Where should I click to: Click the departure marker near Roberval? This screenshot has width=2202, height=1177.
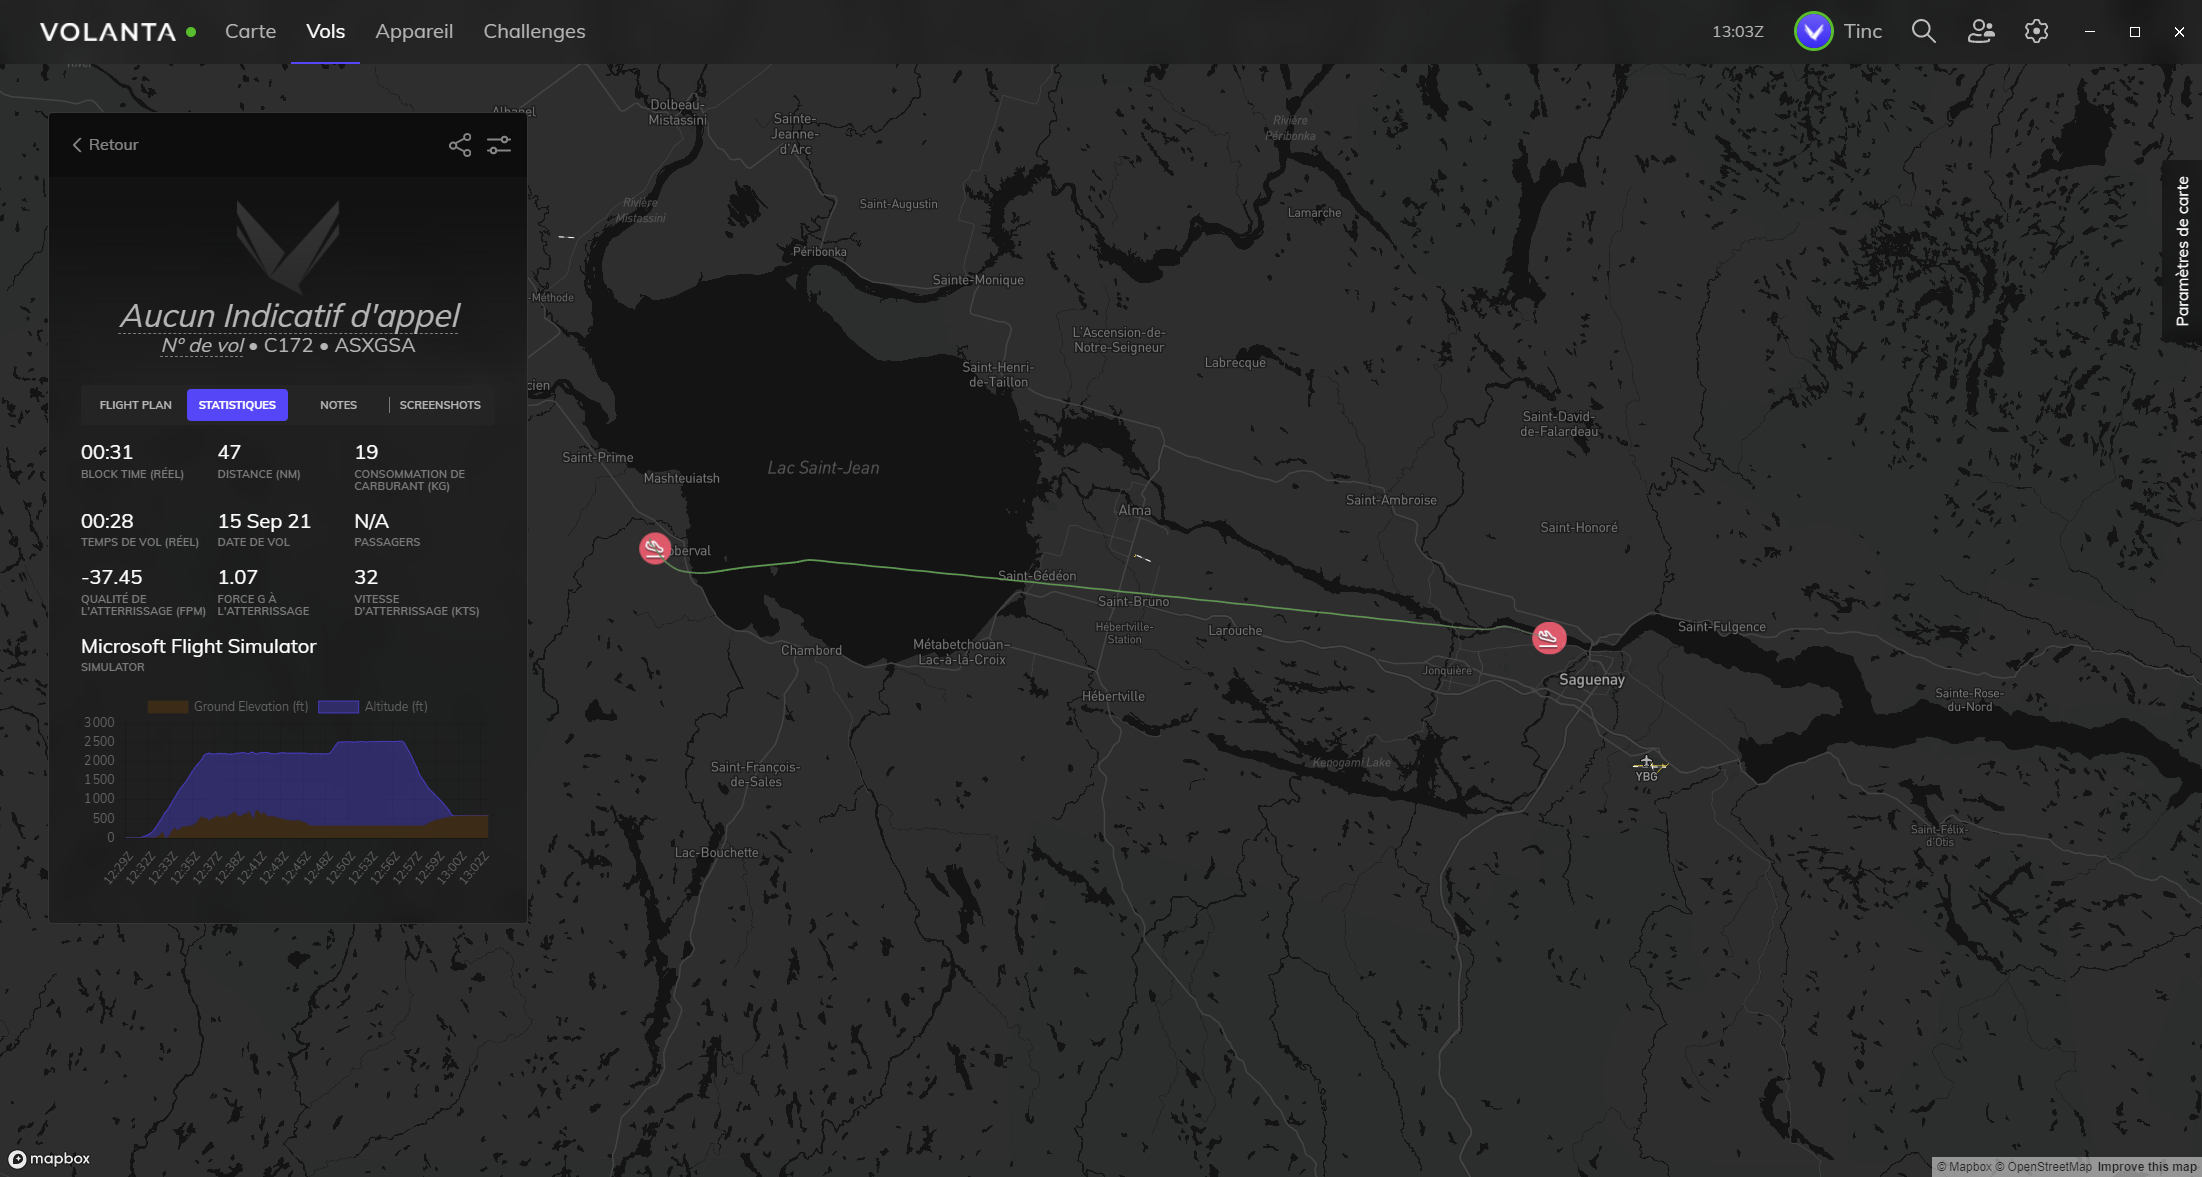click(655, 548)
